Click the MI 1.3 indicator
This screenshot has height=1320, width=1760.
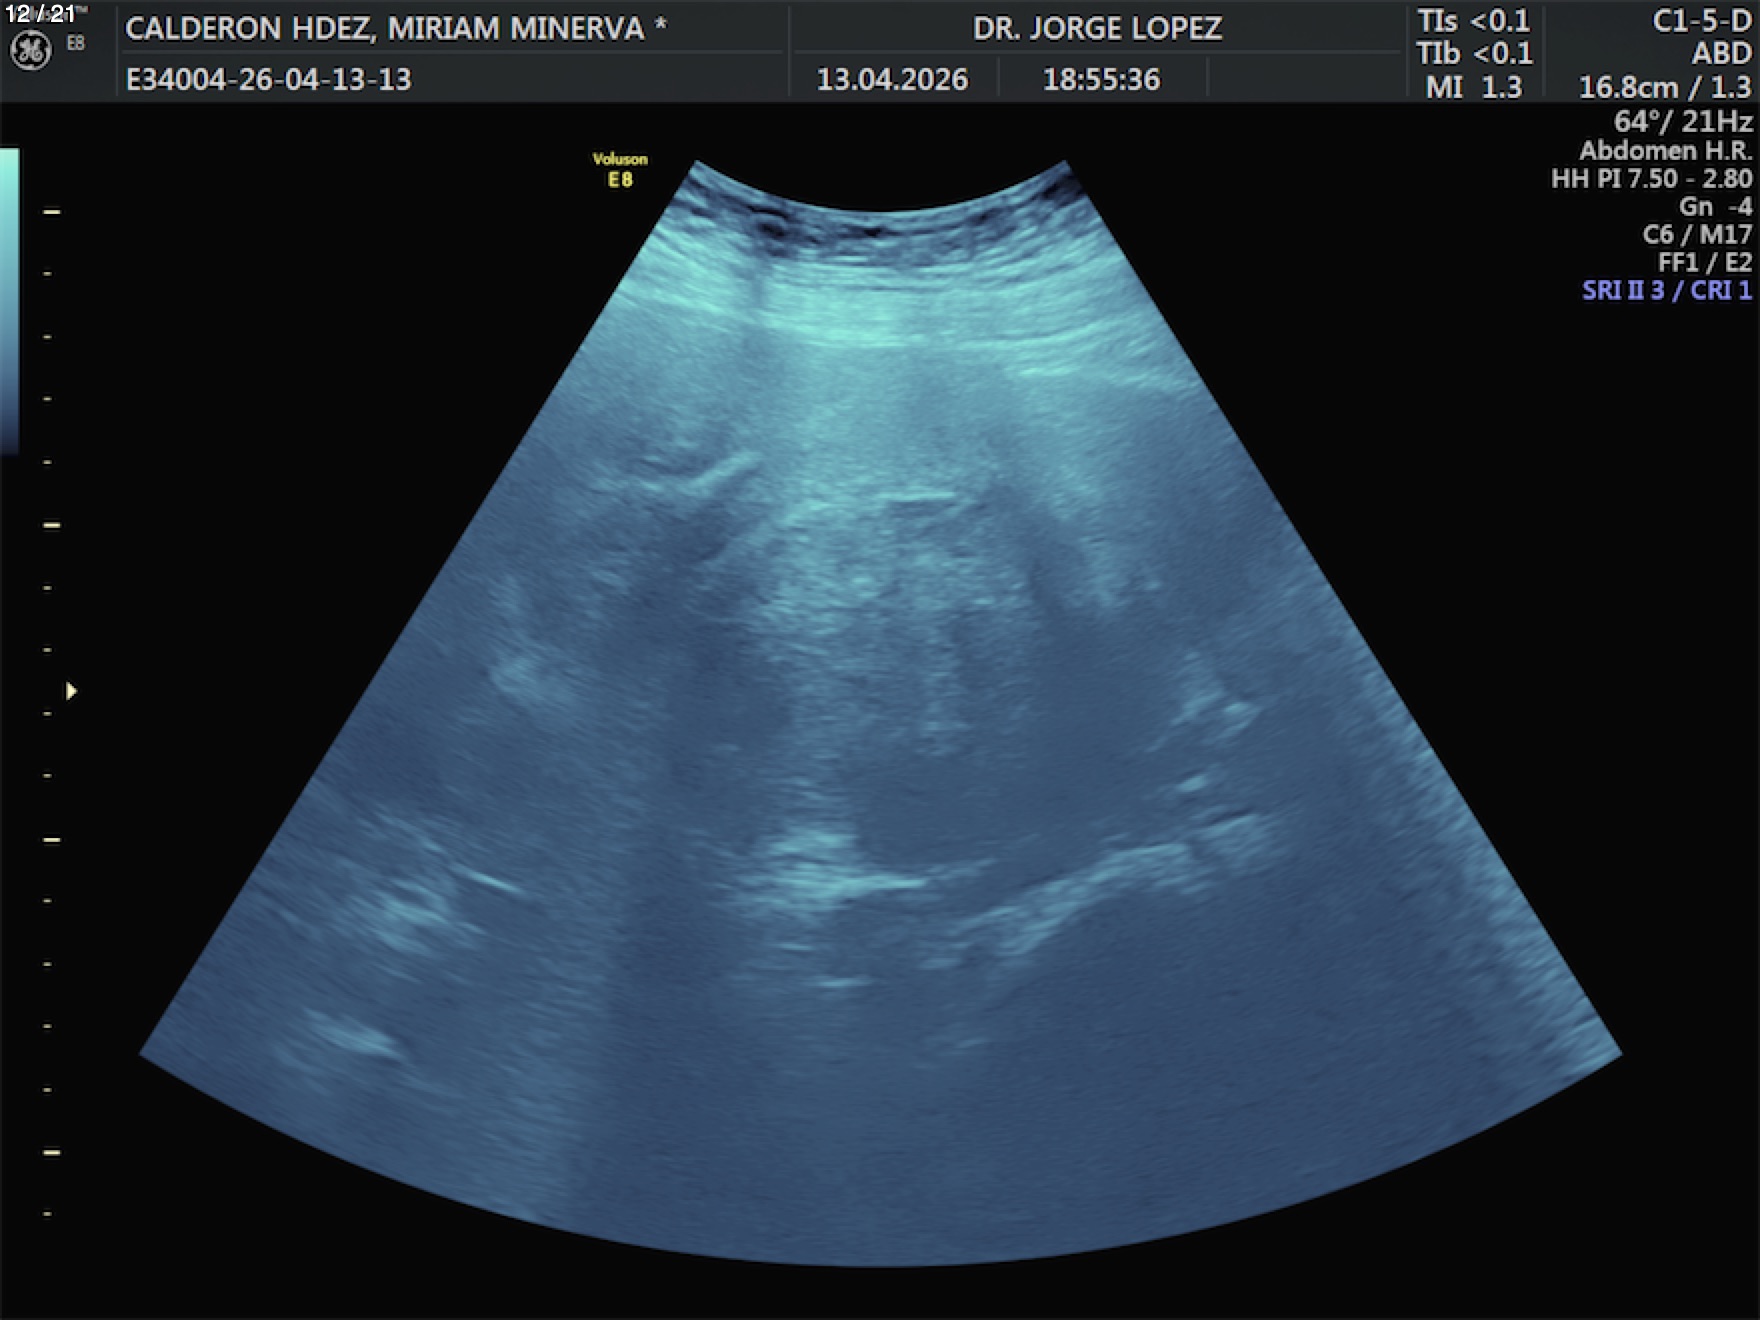1473,87
